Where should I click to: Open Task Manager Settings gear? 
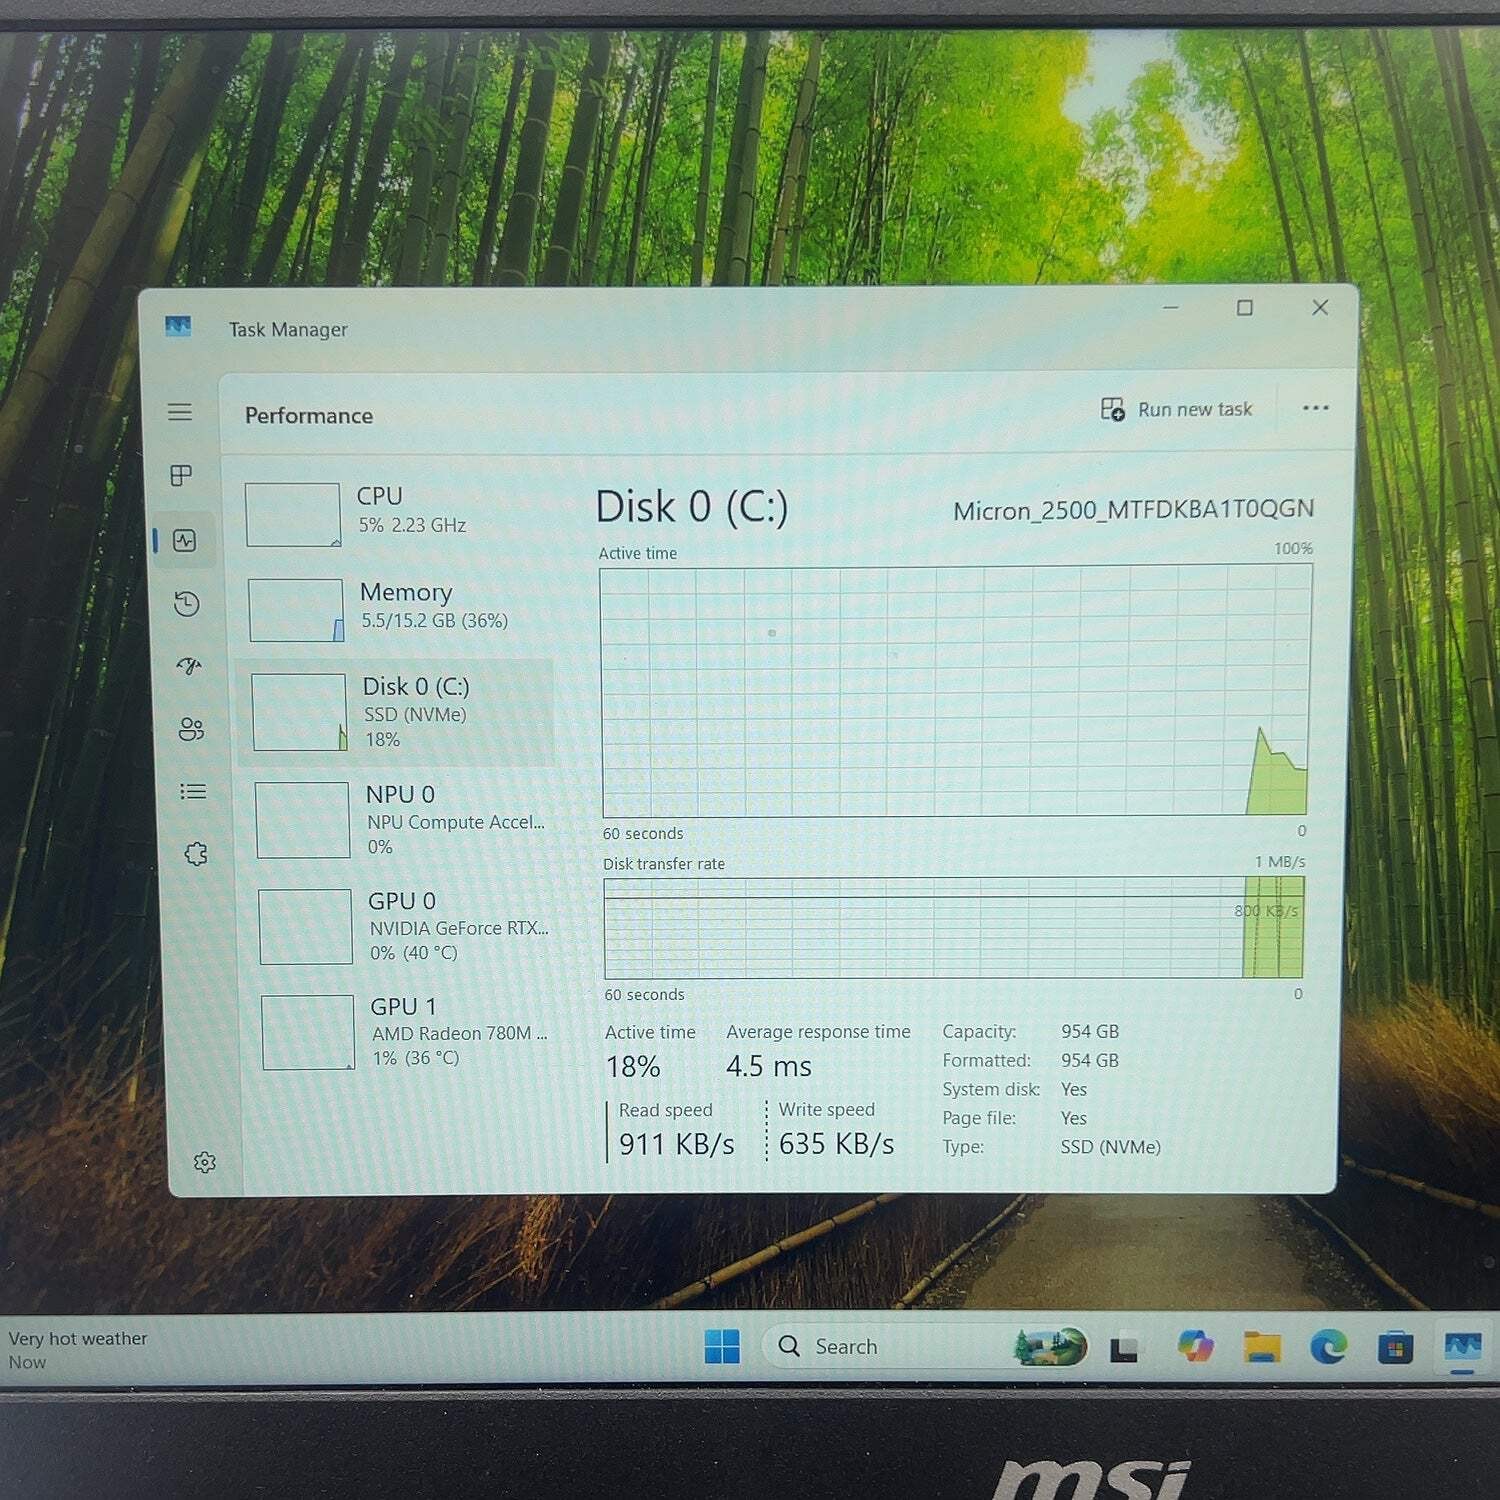tap(205, 1162)
